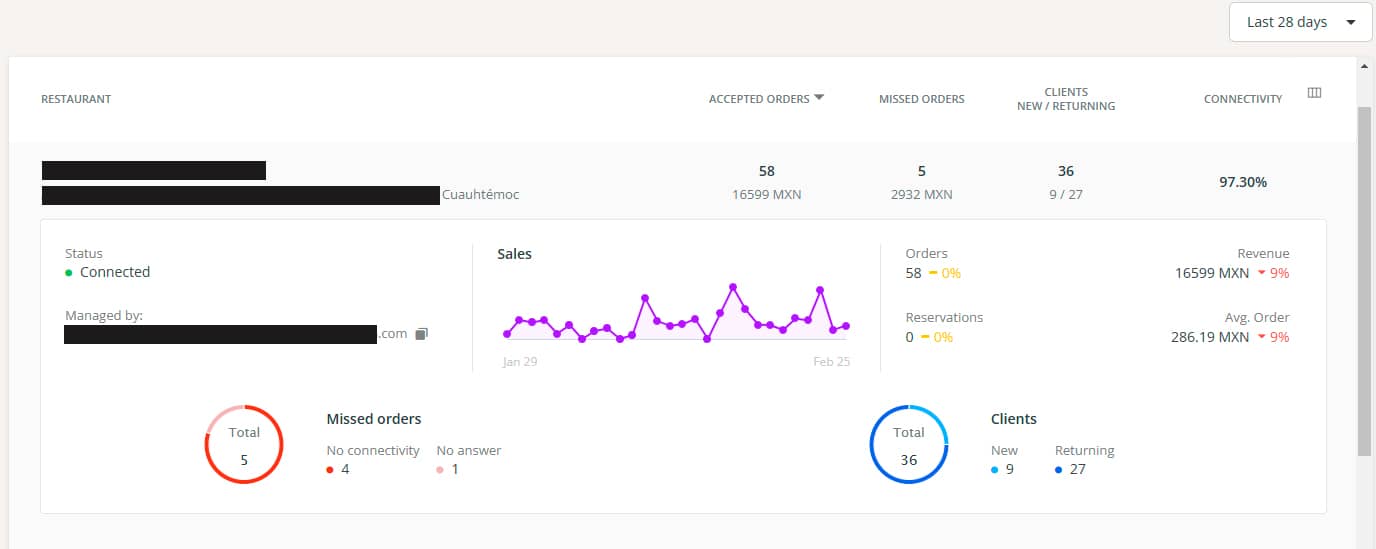
Task: Click the 286.19 MXN average order value
Action: point(1210,337)
